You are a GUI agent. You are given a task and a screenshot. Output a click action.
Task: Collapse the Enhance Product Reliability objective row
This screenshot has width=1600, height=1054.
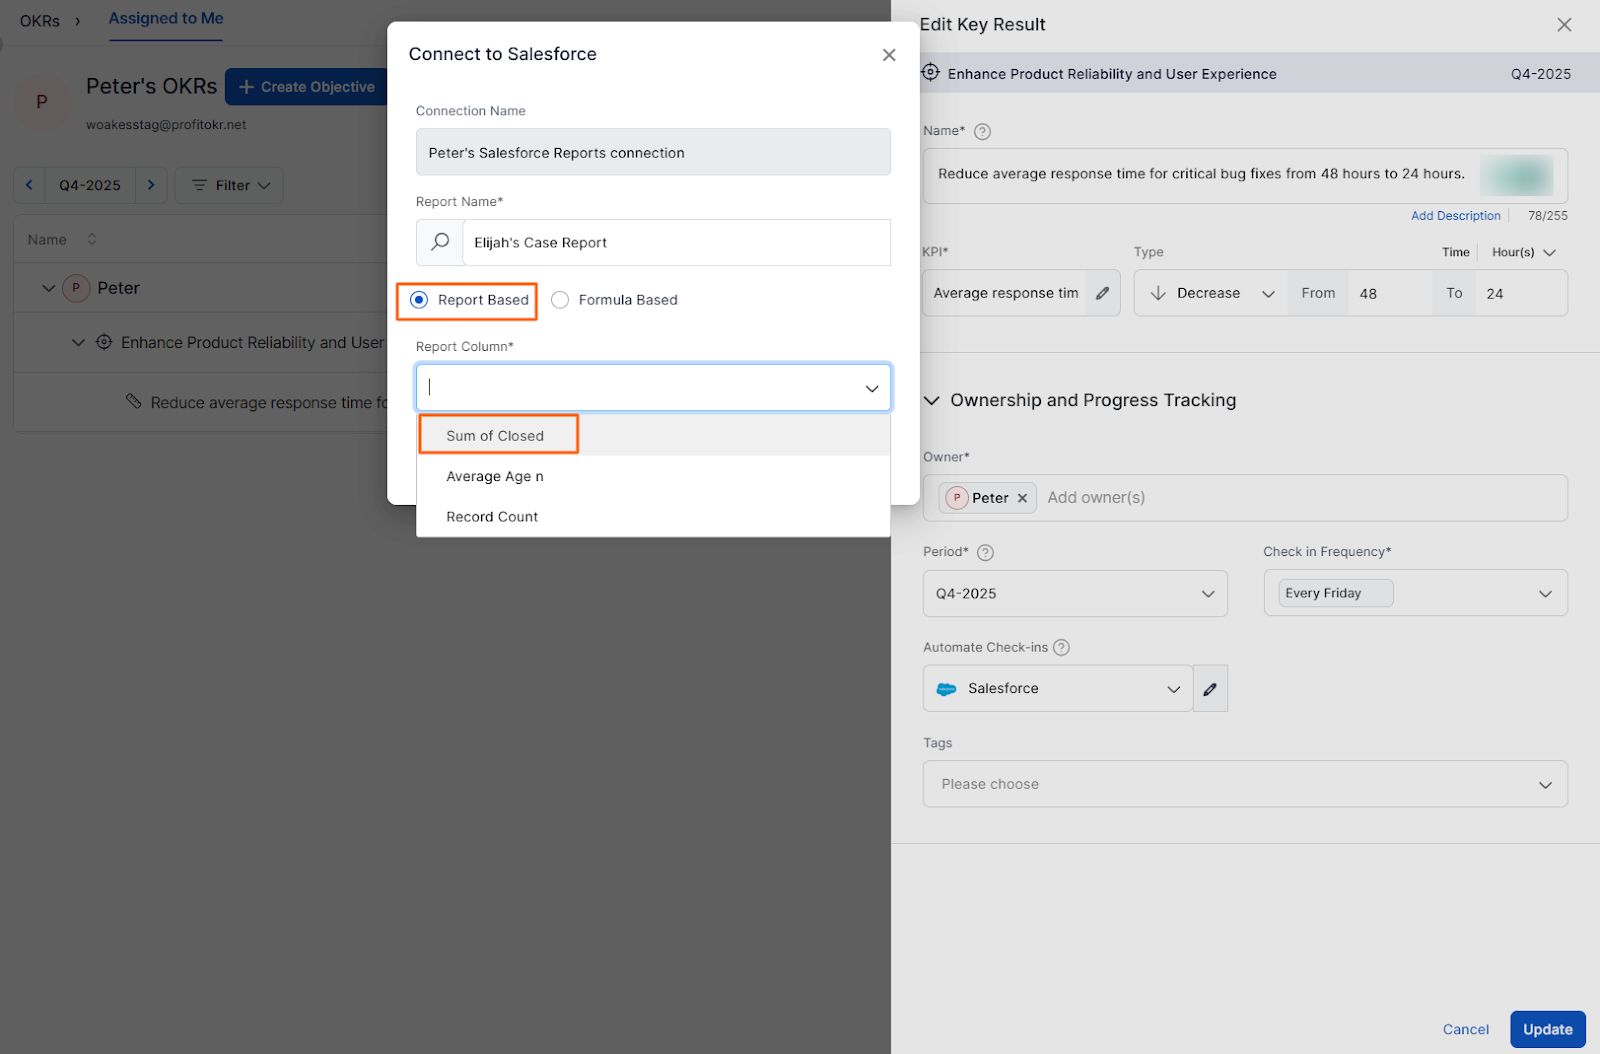click(x=78, y=342)
